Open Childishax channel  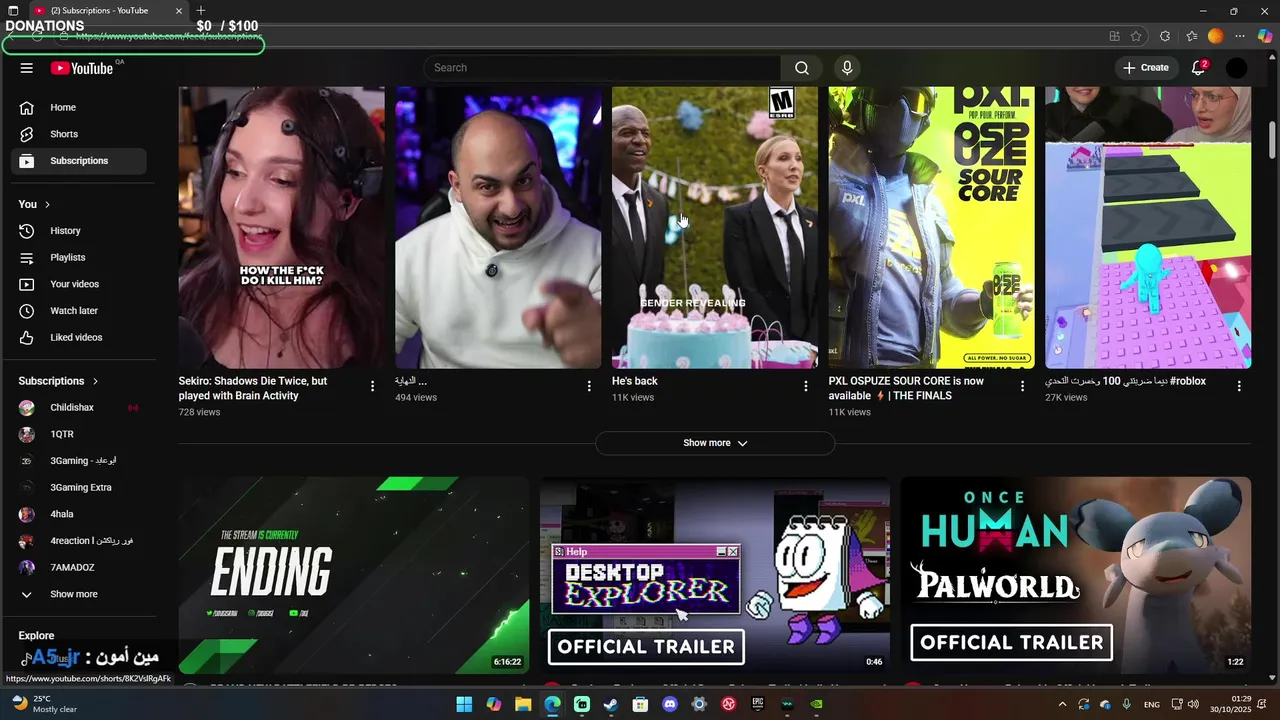(79, 408)
